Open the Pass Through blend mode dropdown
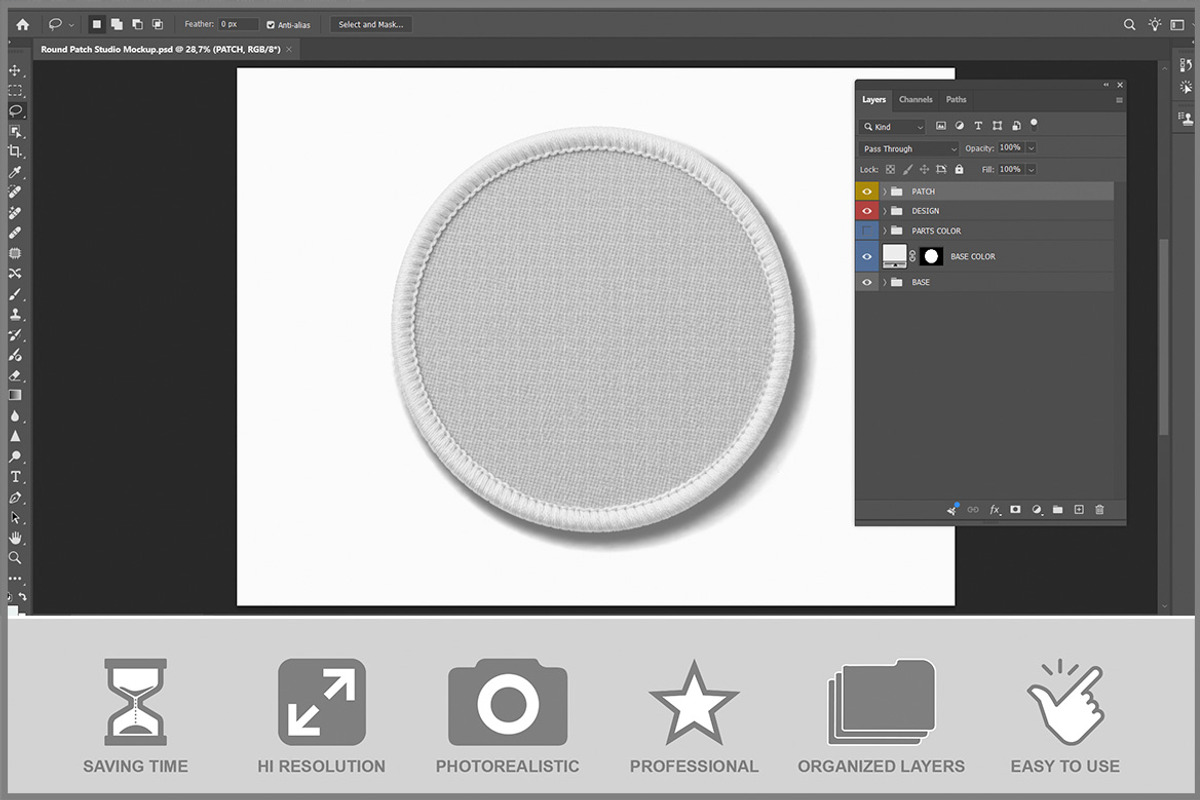The height and width of the screenshot is (800, 1200). 909,149
